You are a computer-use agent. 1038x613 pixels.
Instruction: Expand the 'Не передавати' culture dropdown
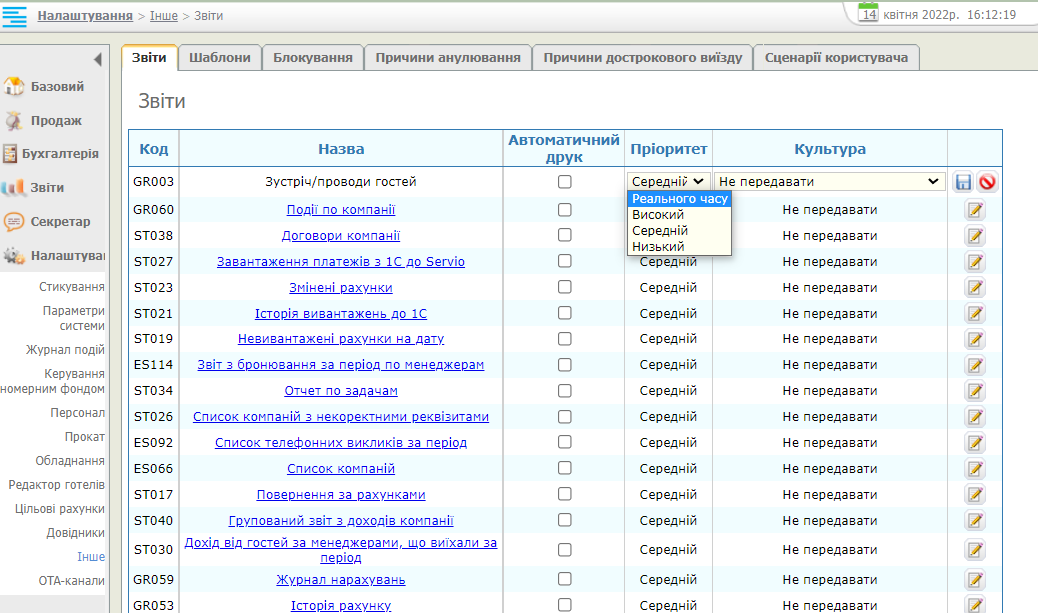[x=829, y=182]
